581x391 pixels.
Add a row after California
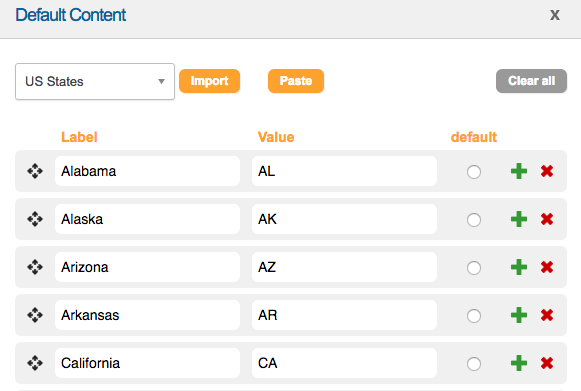519,363
